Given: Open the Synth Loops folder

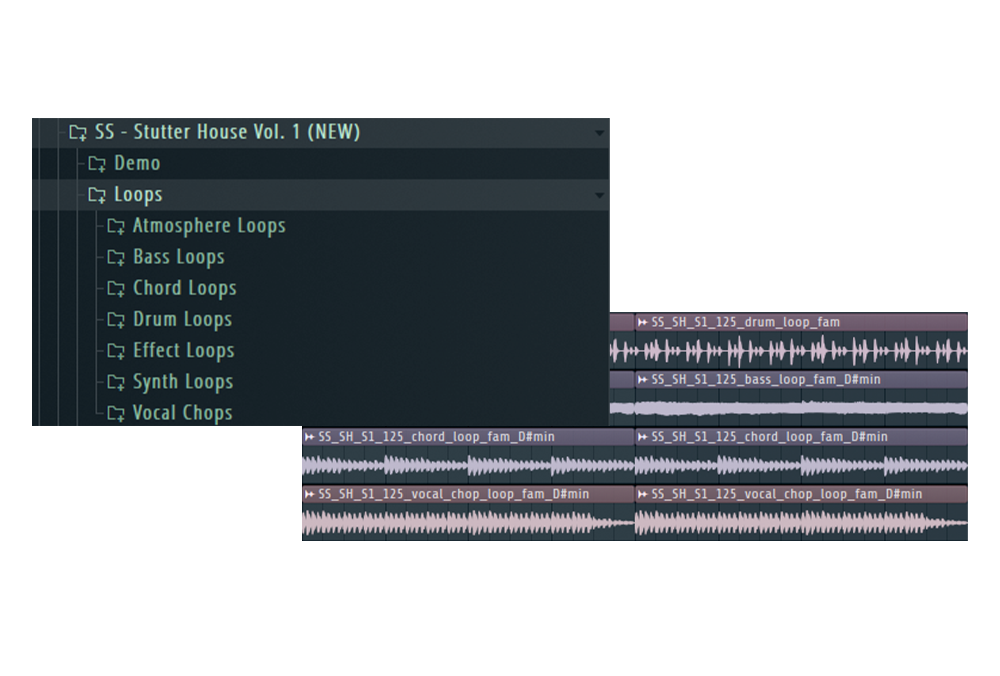Looking at the screenshot, I should [x=182, y=382].
